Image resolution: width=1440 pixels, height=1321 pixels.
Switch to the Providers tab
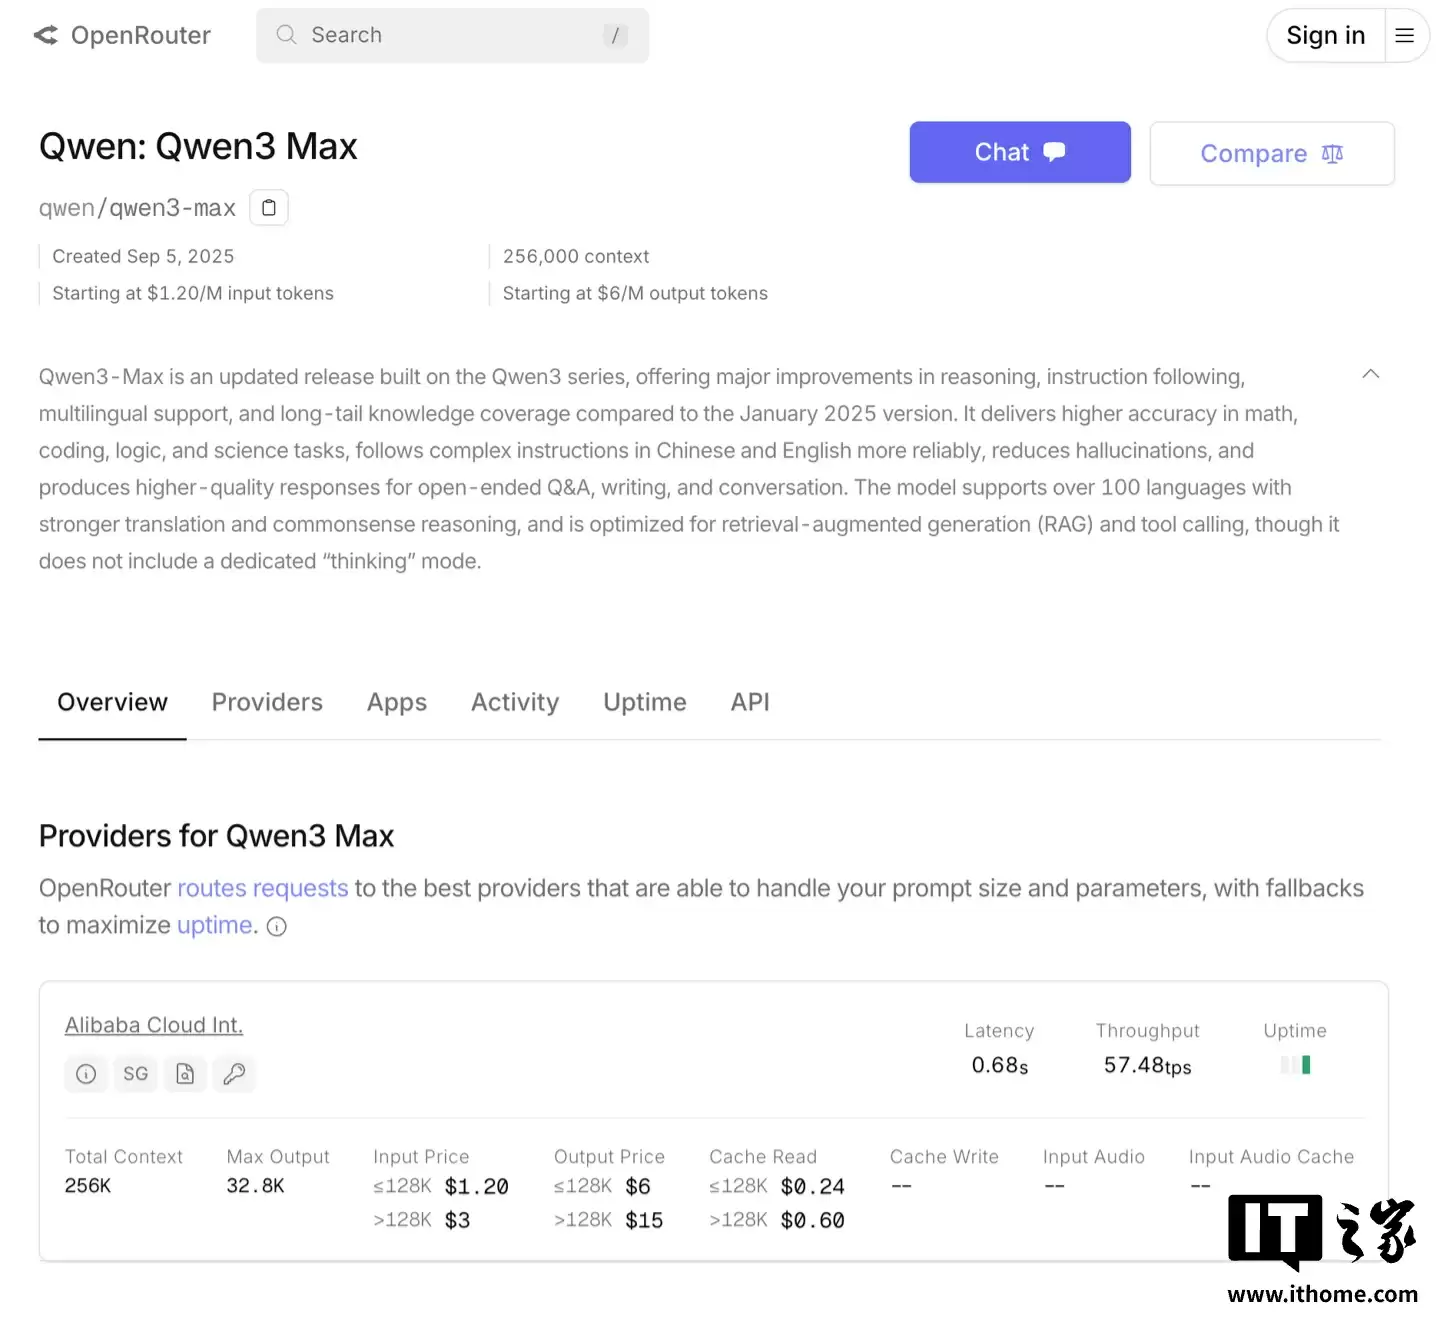(267, 701)
